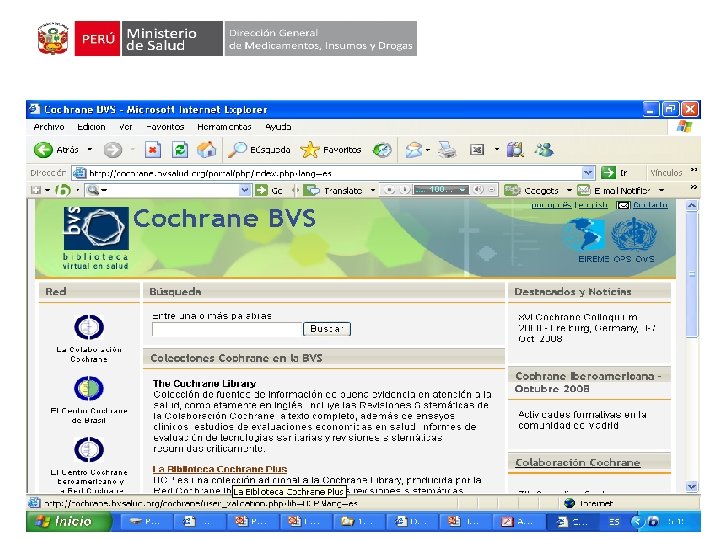Screen dimensions: 720x540
Task: Click the Contacto envelope icon
Action: (623, 205)
